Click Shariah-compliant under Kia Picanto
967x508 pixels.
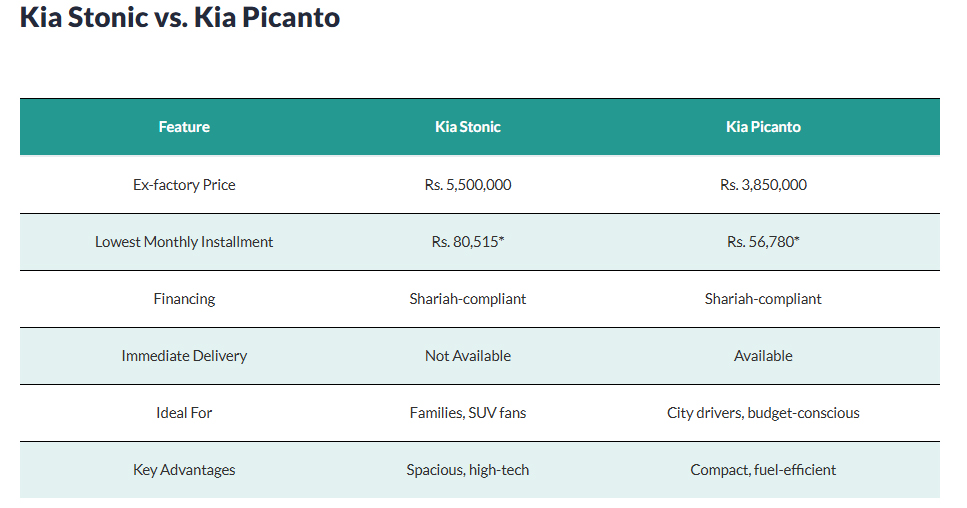click(763, 299)
